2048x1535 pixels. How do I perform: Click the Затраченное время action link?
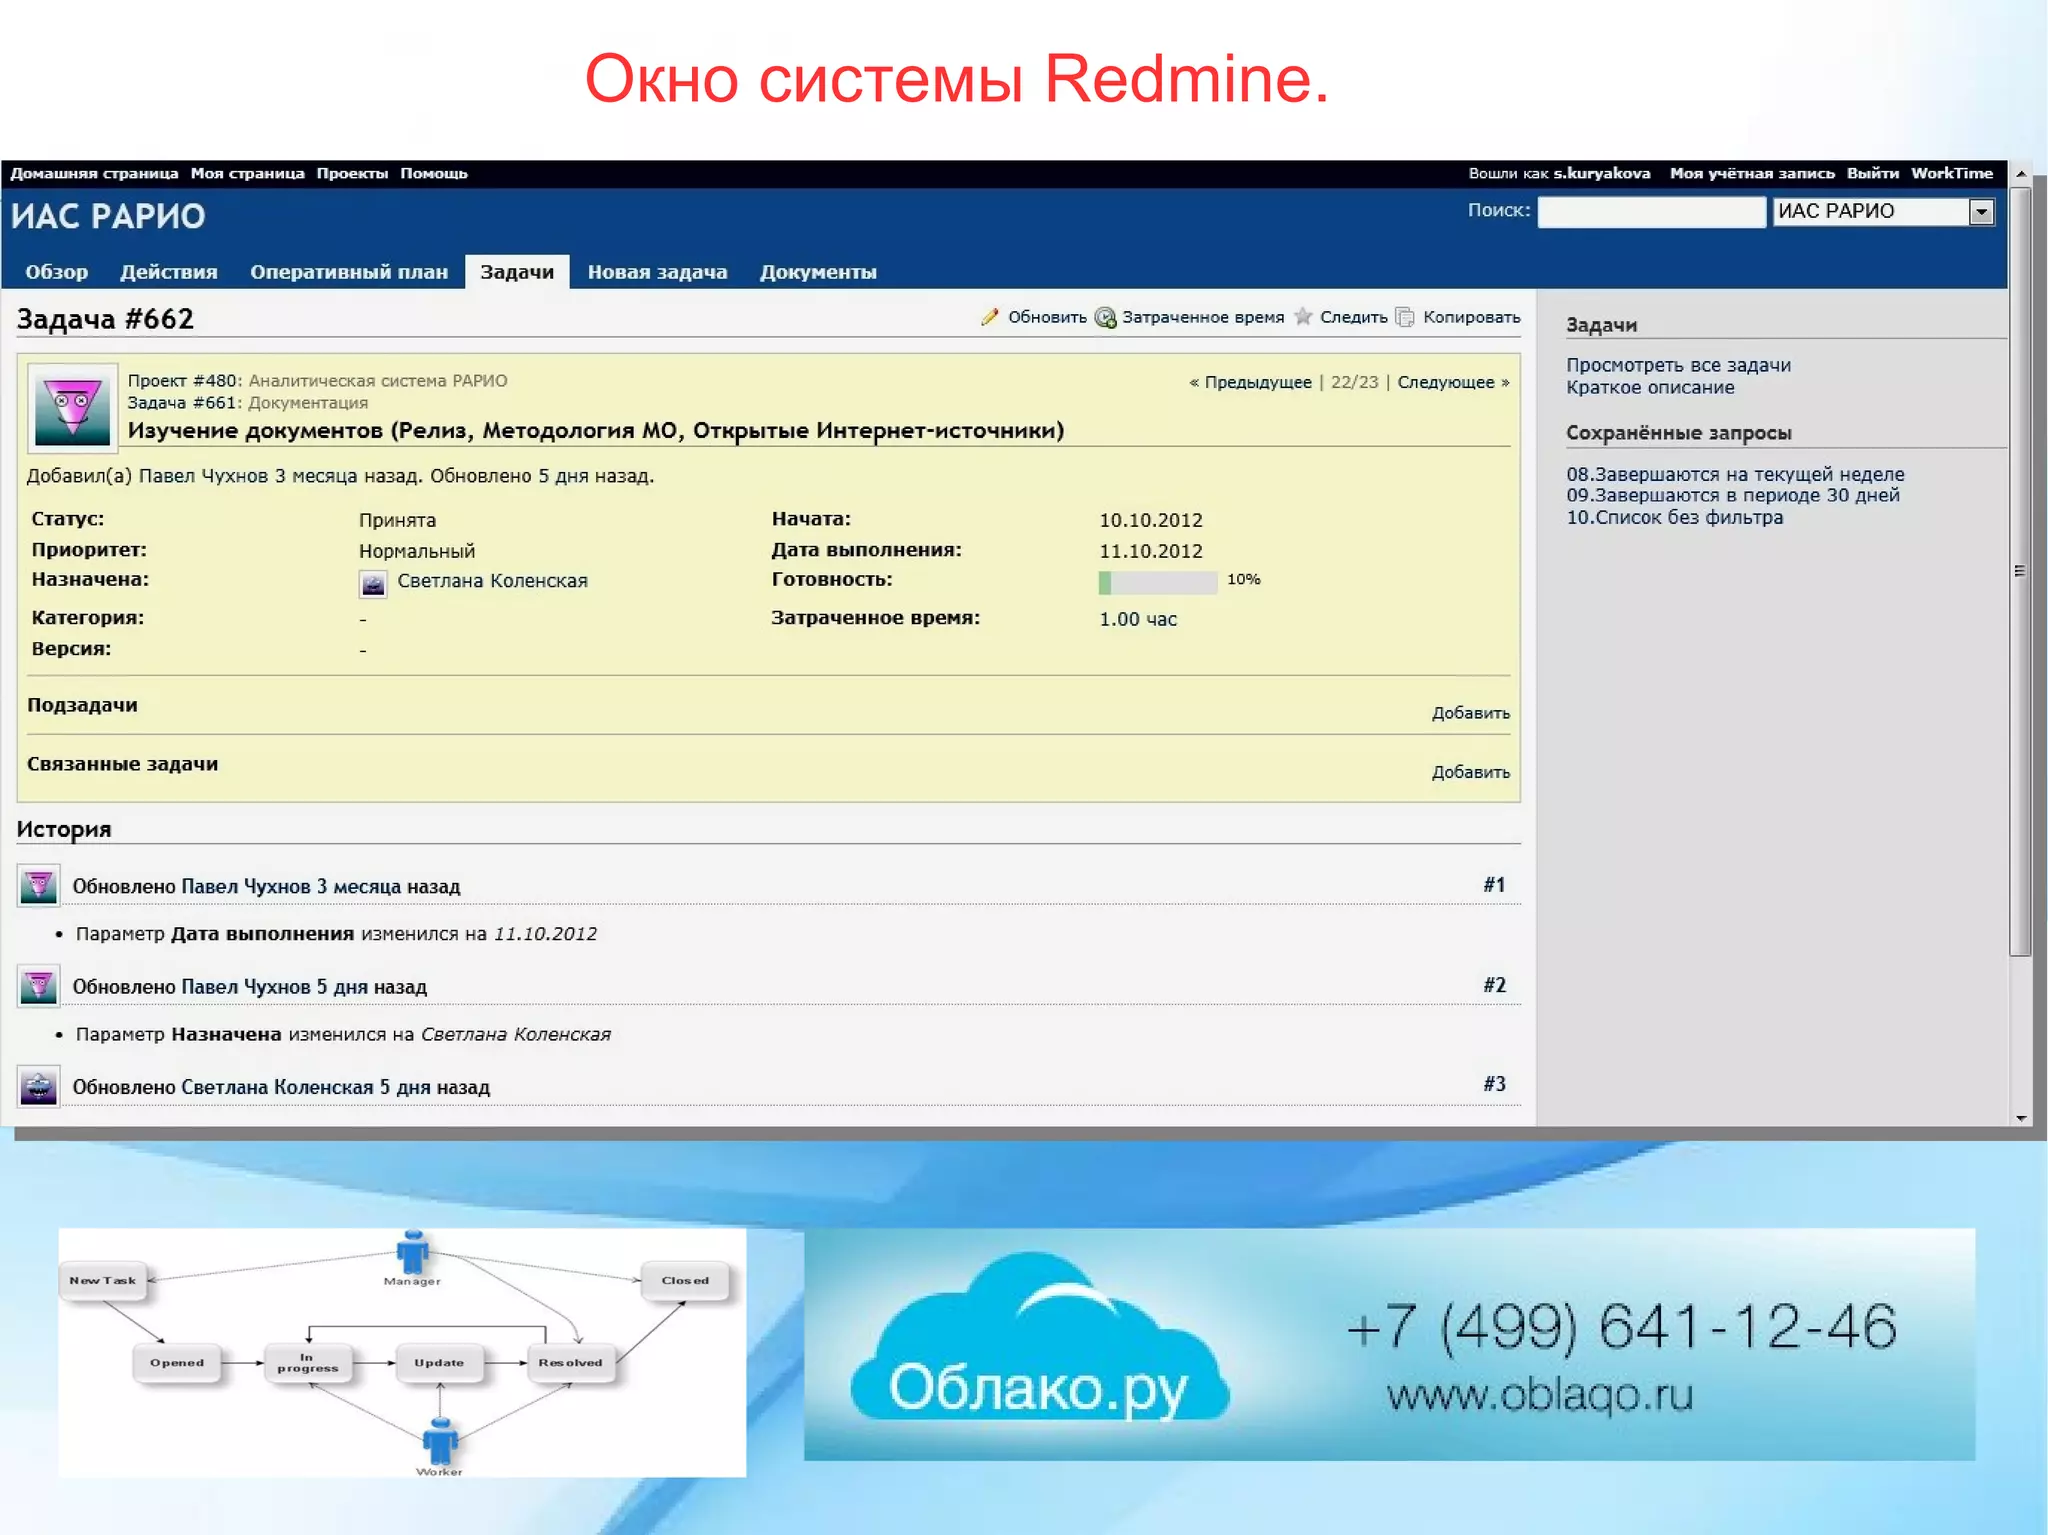coord(1202,317)
